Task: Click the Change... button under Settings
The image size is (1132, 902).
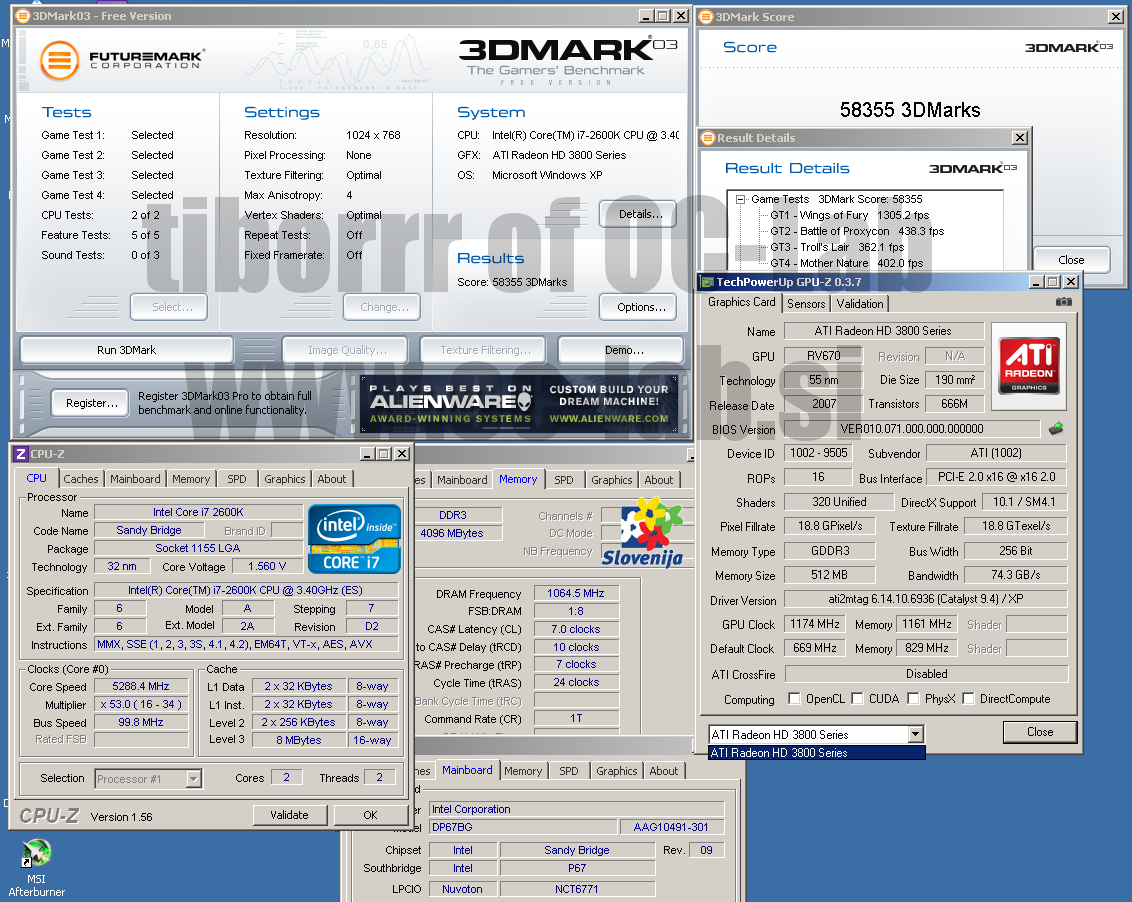Action: (382, 307)
